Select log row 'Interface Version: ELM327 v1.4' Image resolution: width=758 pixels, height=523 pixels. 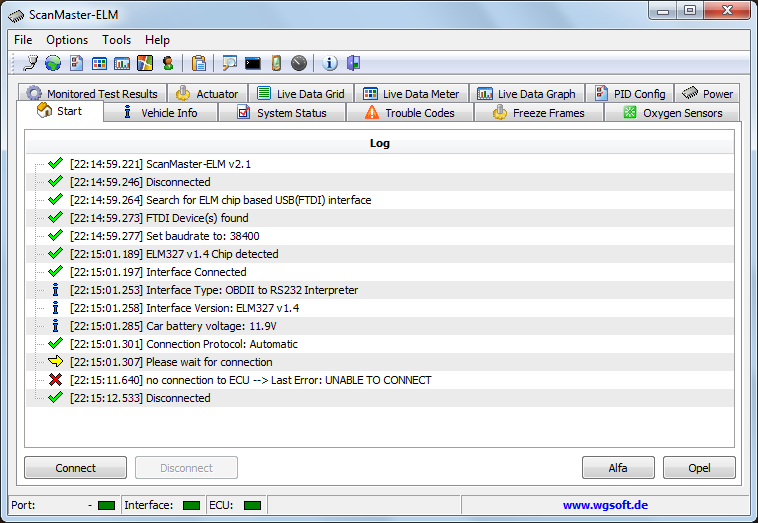click(x=379, y=308)
